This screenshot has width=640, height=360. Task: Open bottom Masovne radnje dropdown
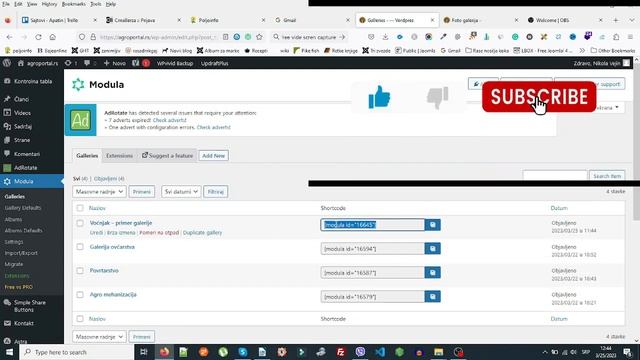click(x=99, y=337)
